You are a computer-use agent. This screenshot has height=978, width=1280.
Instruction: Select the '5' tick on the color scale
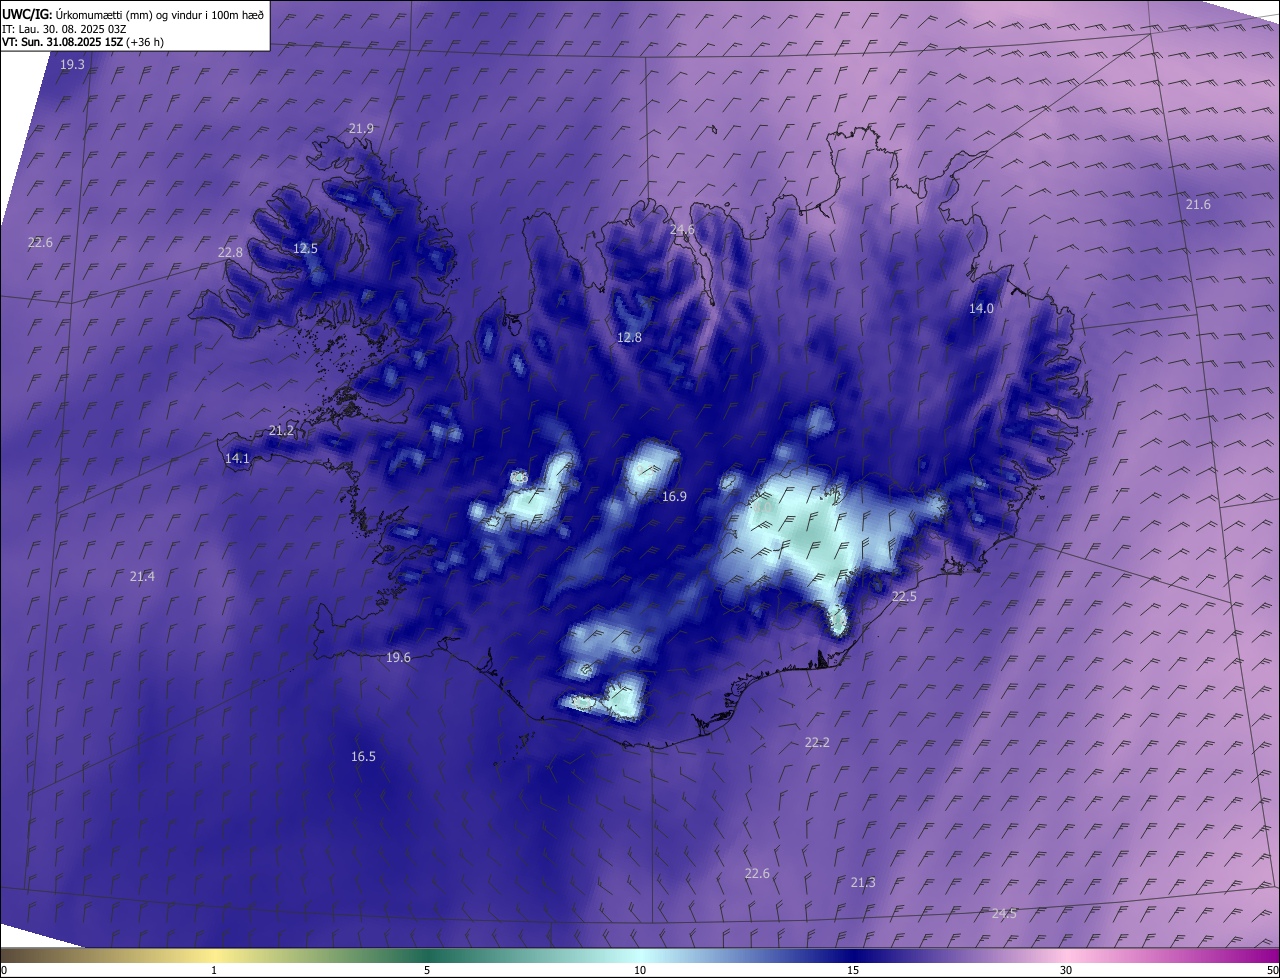427,970
